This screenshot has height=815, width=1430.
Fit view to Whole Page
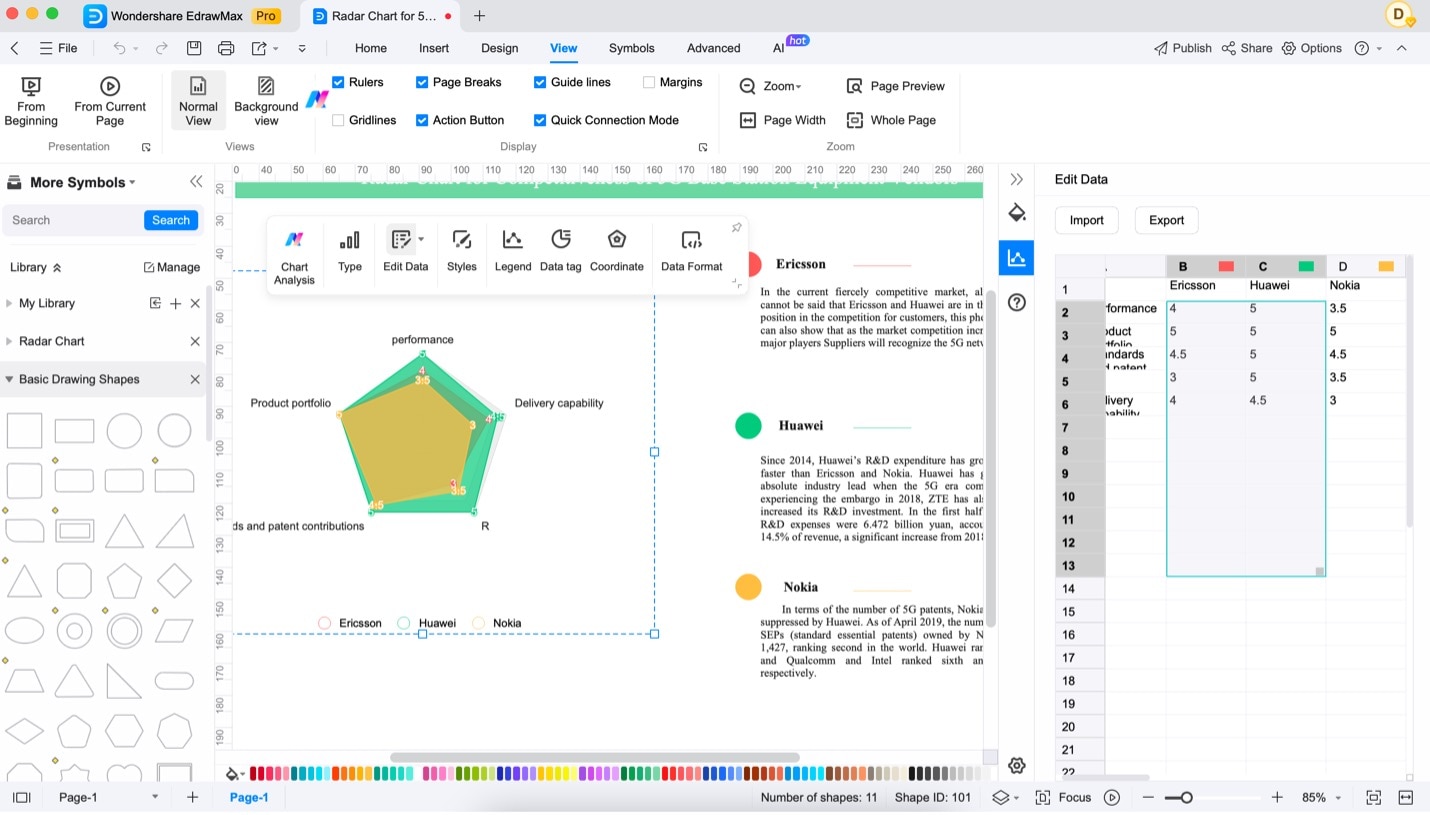click(891, 120)
